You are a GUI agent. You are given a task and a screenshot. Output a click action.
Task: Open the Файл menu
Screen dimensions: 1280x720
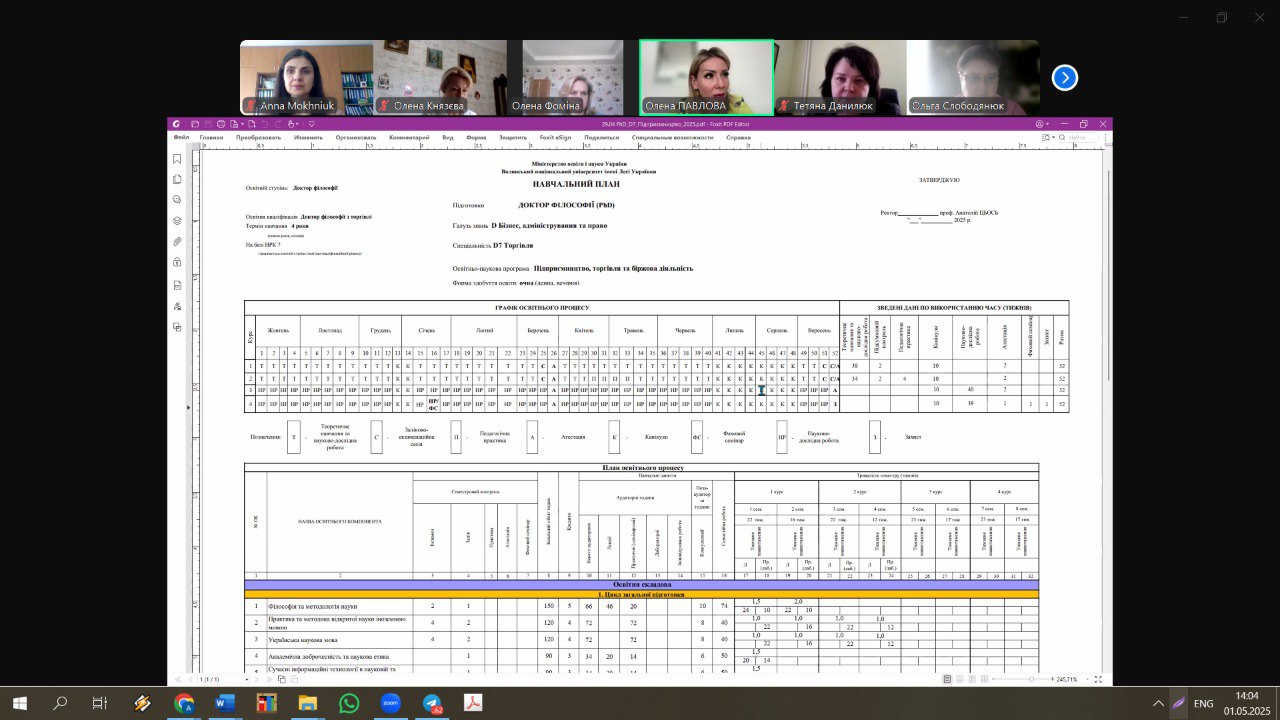coord(181,137)
